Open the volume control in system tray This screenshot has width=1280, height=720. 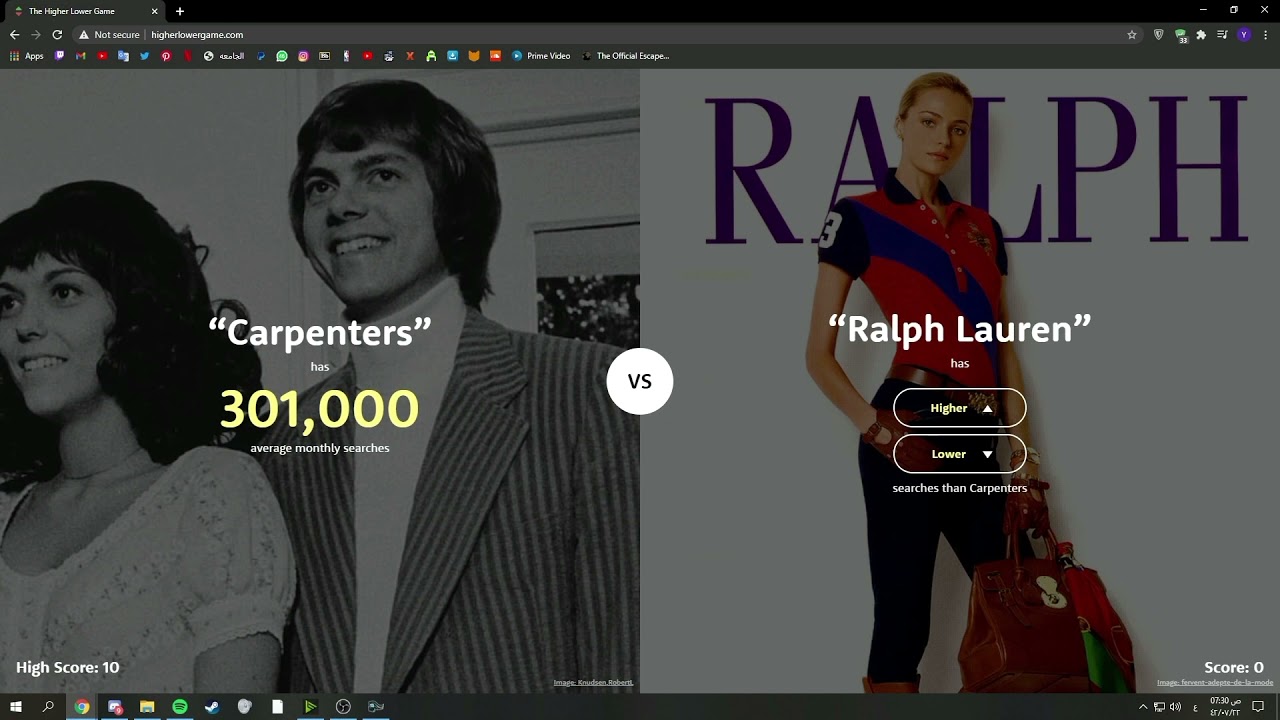click(1175, 707)
